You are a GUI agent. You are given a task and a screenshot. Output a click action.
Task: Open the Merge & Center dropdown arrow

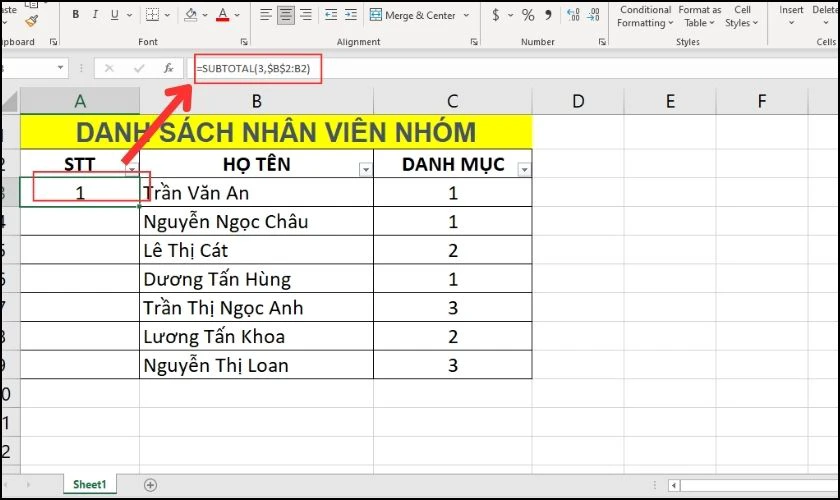tap(466, 15)
